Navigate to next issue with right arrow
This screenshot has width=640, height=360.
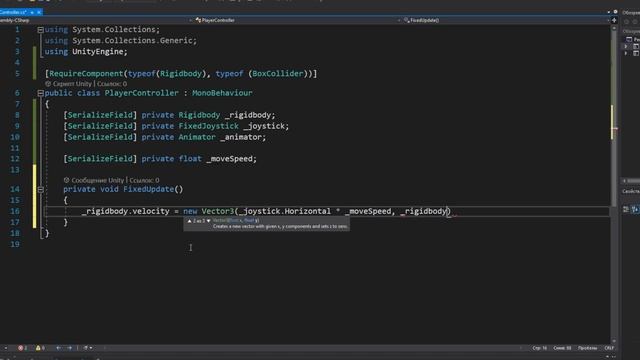69,348
